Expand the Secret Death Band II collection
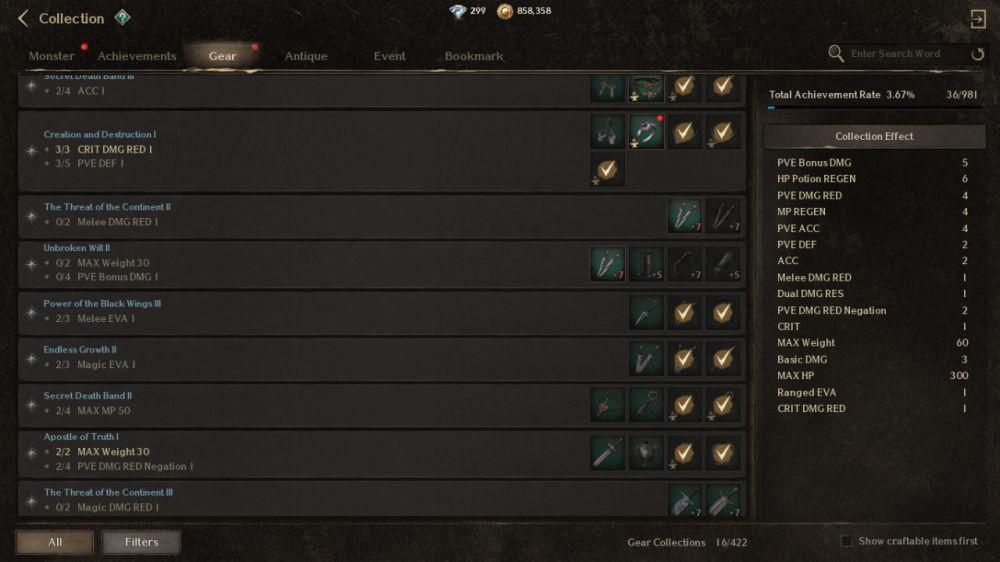The width and height of the screenshot is (1000, 562). [382, 404]
